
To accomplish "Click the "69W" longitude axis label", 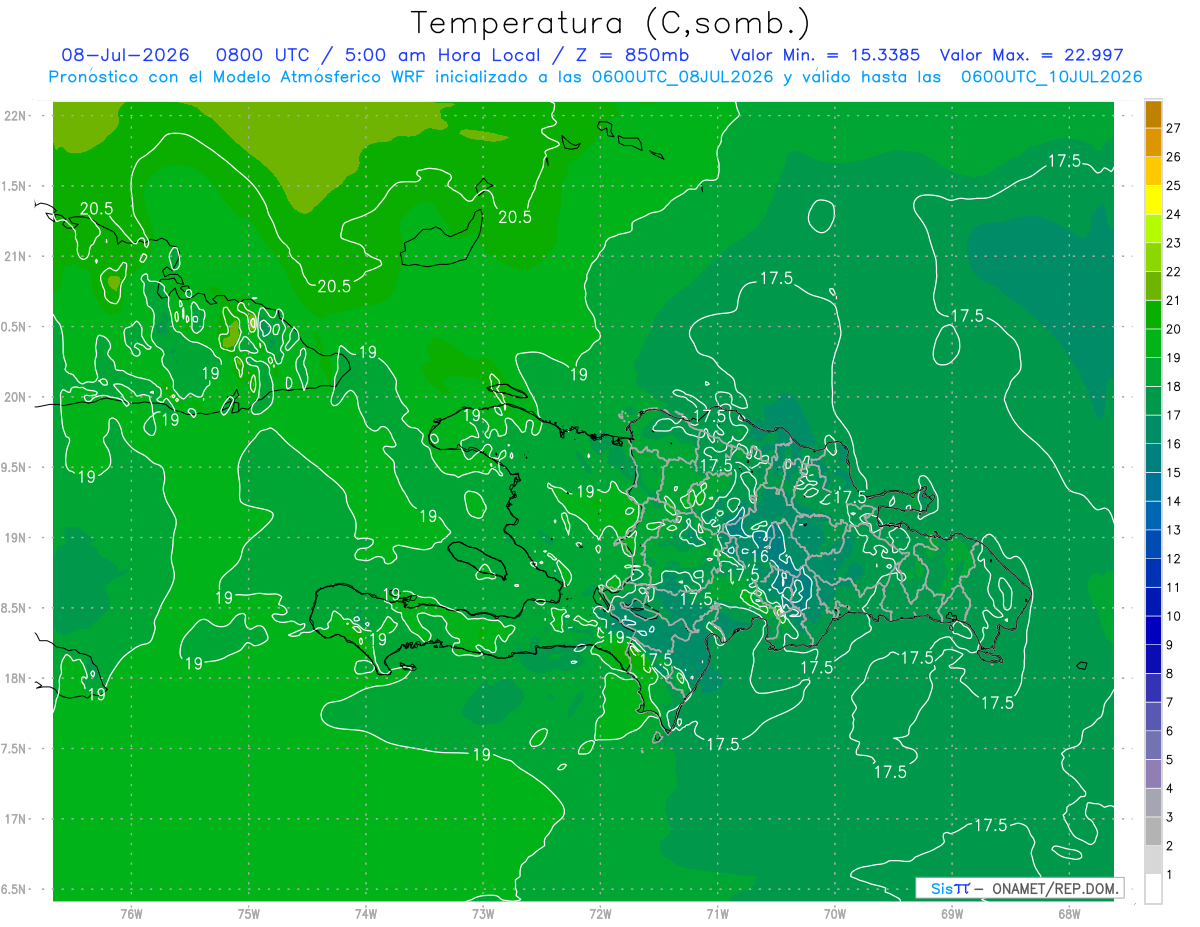I will pyautogui.click(x=952, y=913).
